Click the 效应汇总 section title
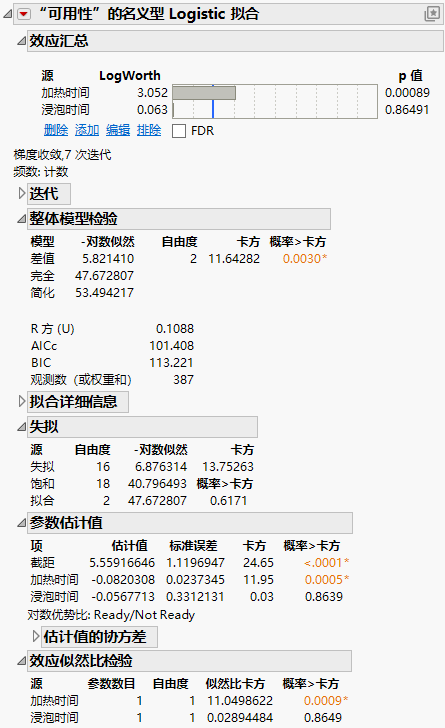 point(59,41)
